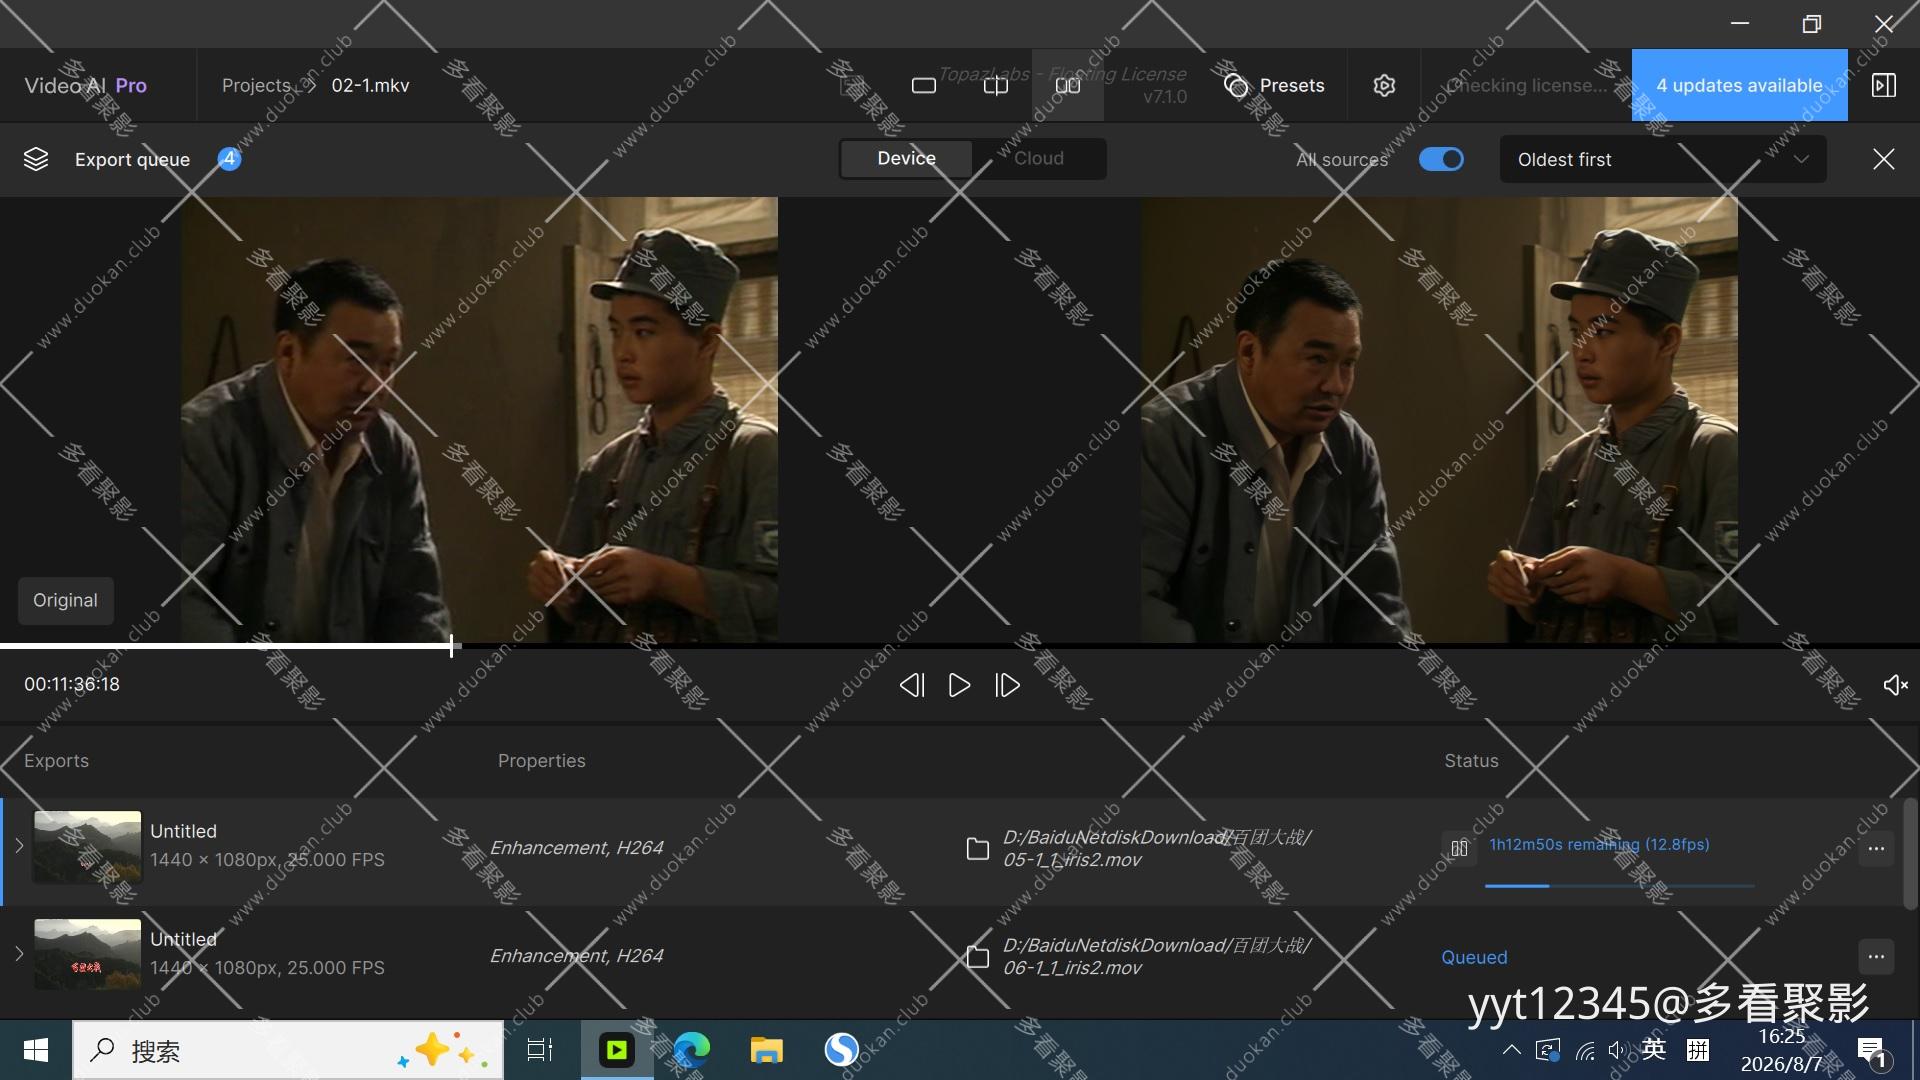Open the Windows notification center
The width and height of the screenshot is (1920, 1080).
[x=1872, y=1051]
